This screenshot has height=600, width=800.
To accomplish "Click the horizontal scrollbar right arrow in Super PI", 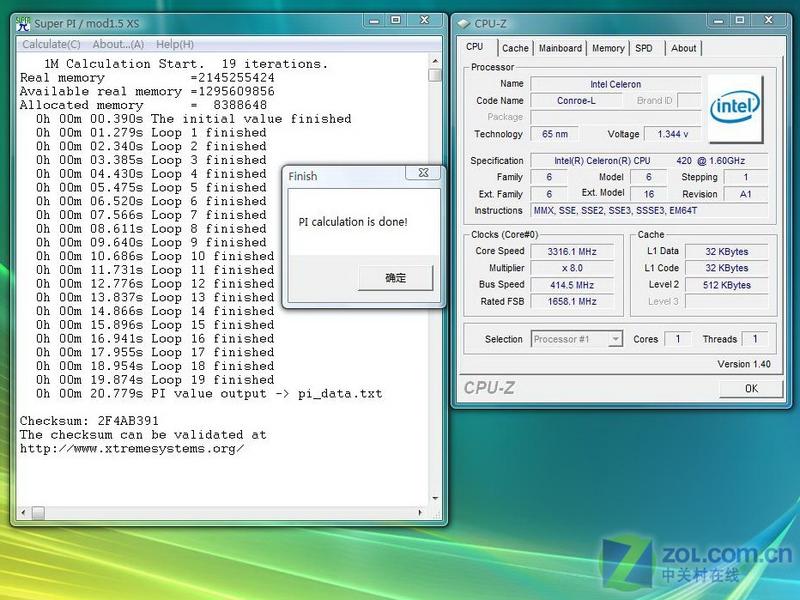I will pyautogui.click(x=420, y=512).
